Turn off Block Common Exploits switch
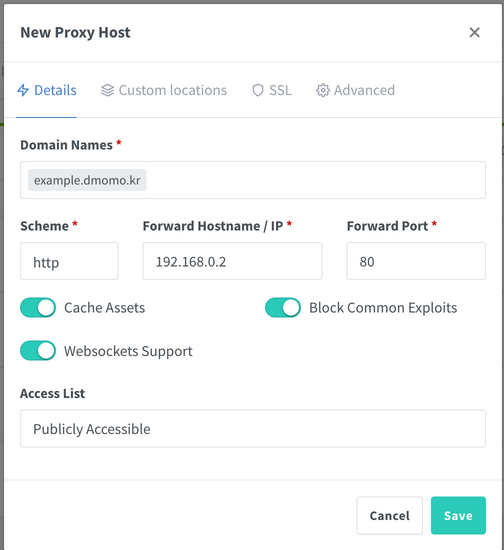This screenshot has height=550, width=504. coord(283,308)
